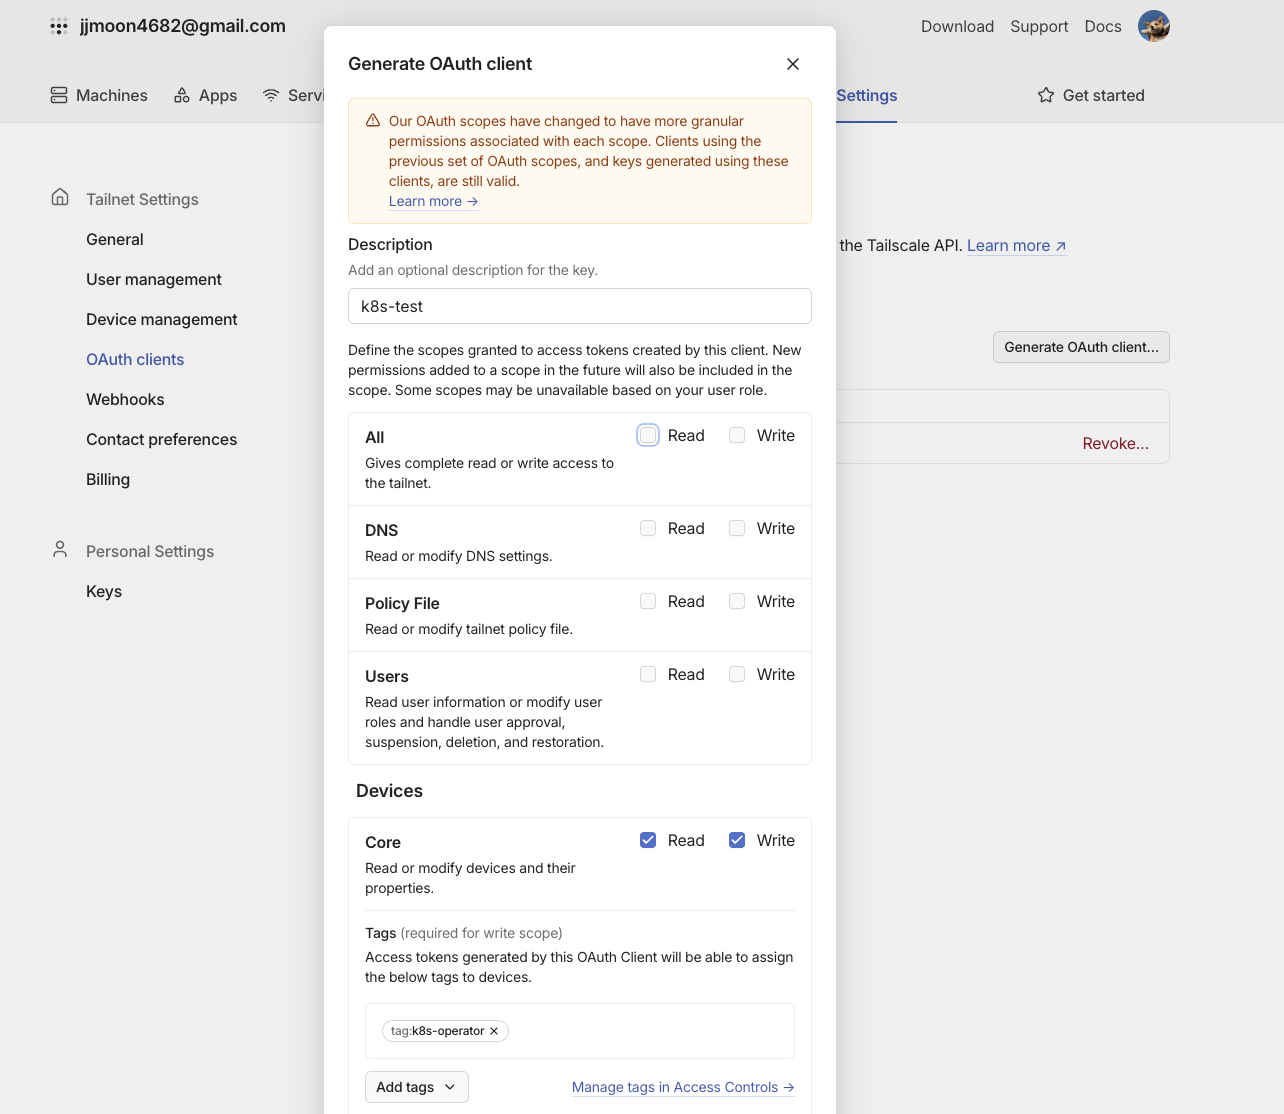
Task: Uncheck the Core Write checkbox
Action: (x=737, y=840)
